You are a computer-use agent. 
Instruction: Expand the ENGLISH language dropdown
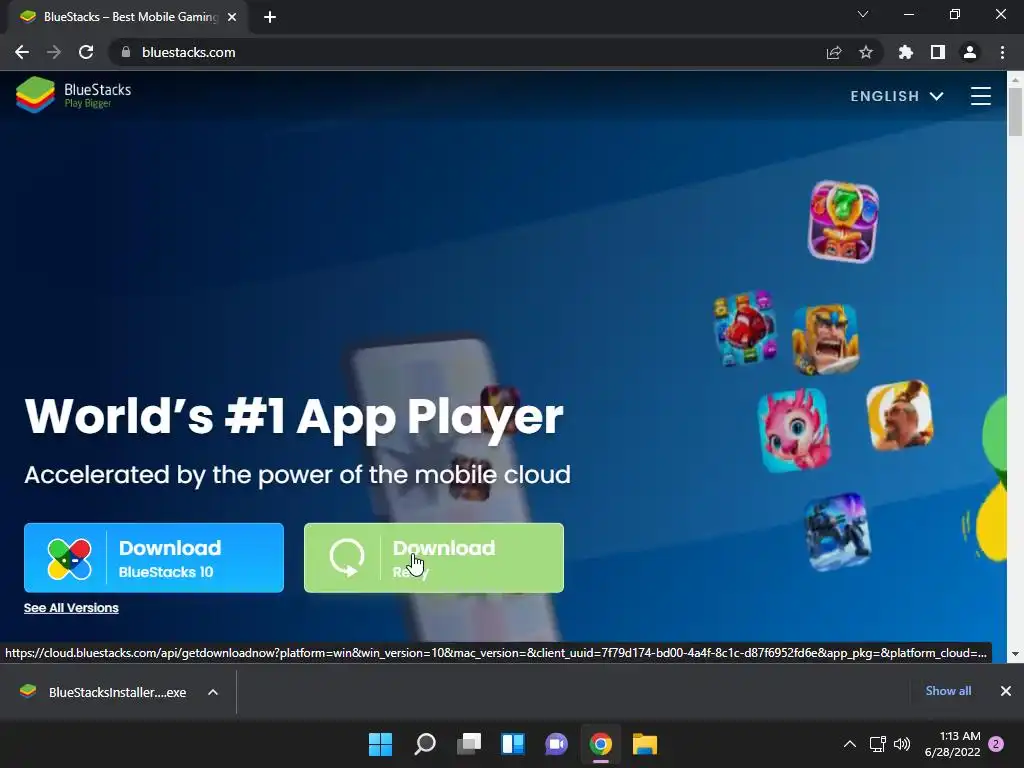coord(897,96)
